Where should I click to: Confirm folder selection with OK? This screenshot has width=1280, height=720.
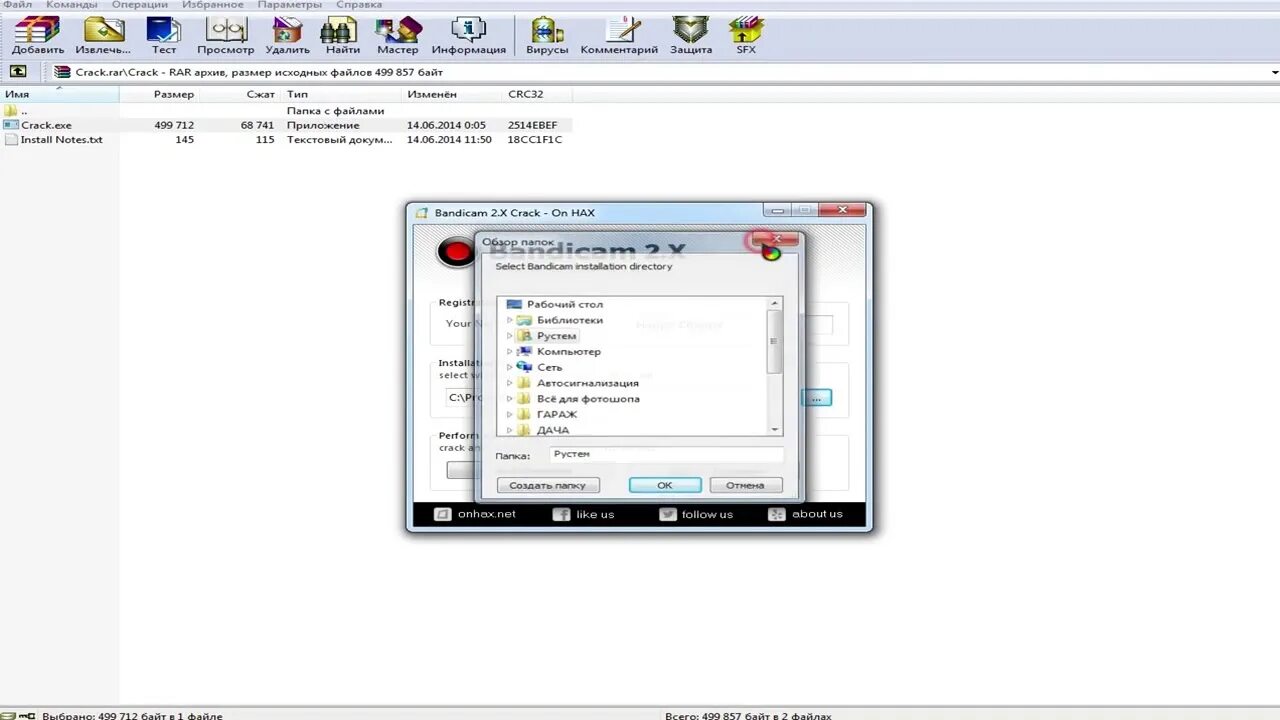[665, 485]
